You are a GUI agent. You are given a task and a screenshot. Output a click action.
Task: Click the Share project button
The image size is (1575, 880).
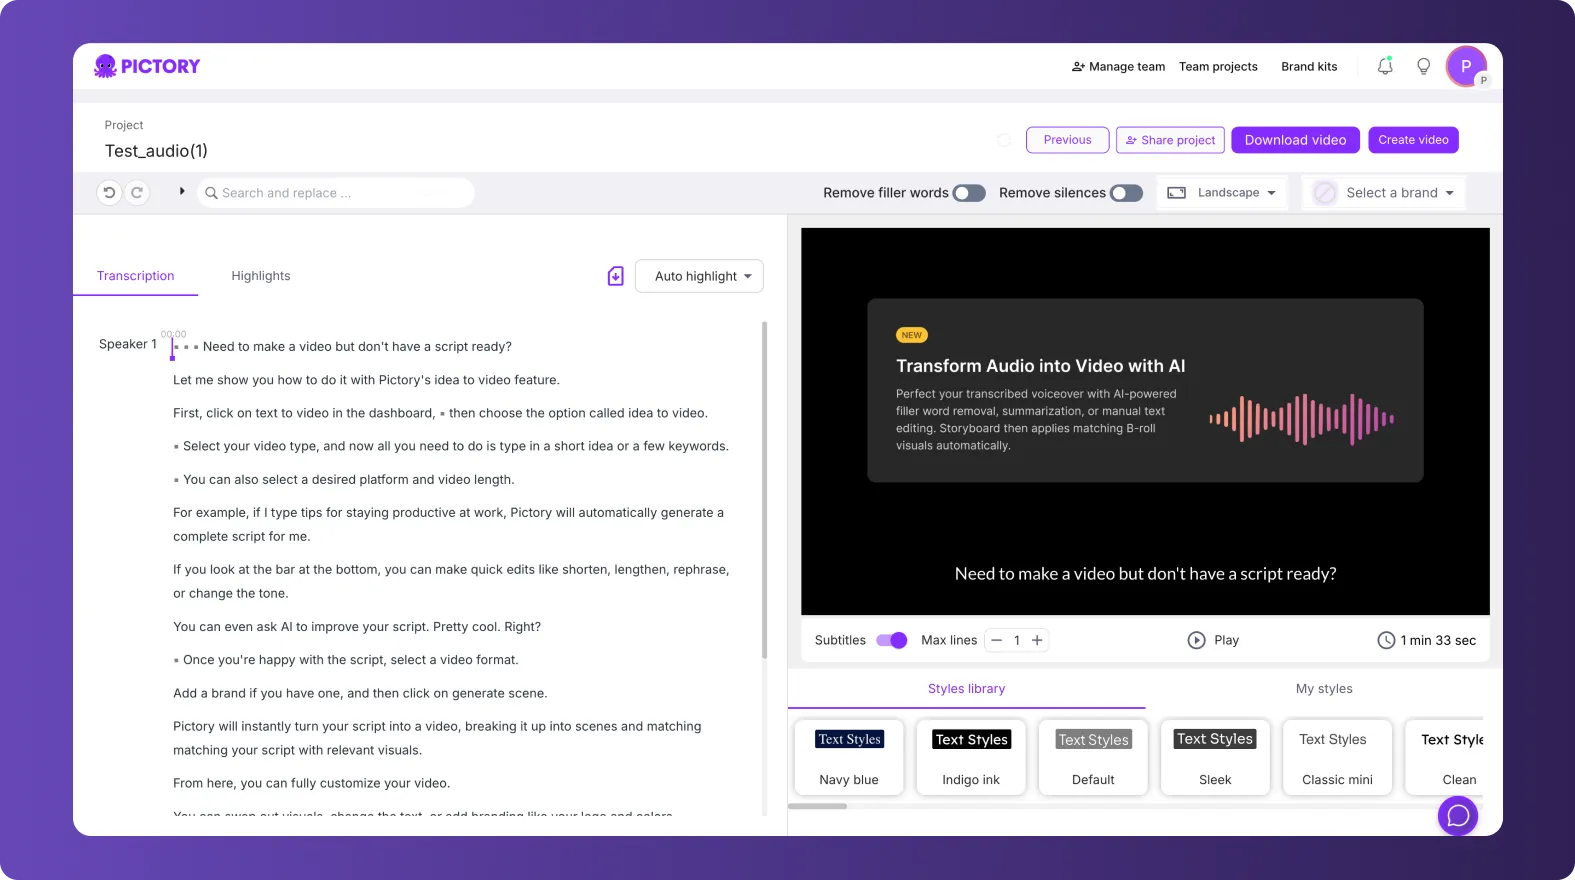(x=1170, y=140)
